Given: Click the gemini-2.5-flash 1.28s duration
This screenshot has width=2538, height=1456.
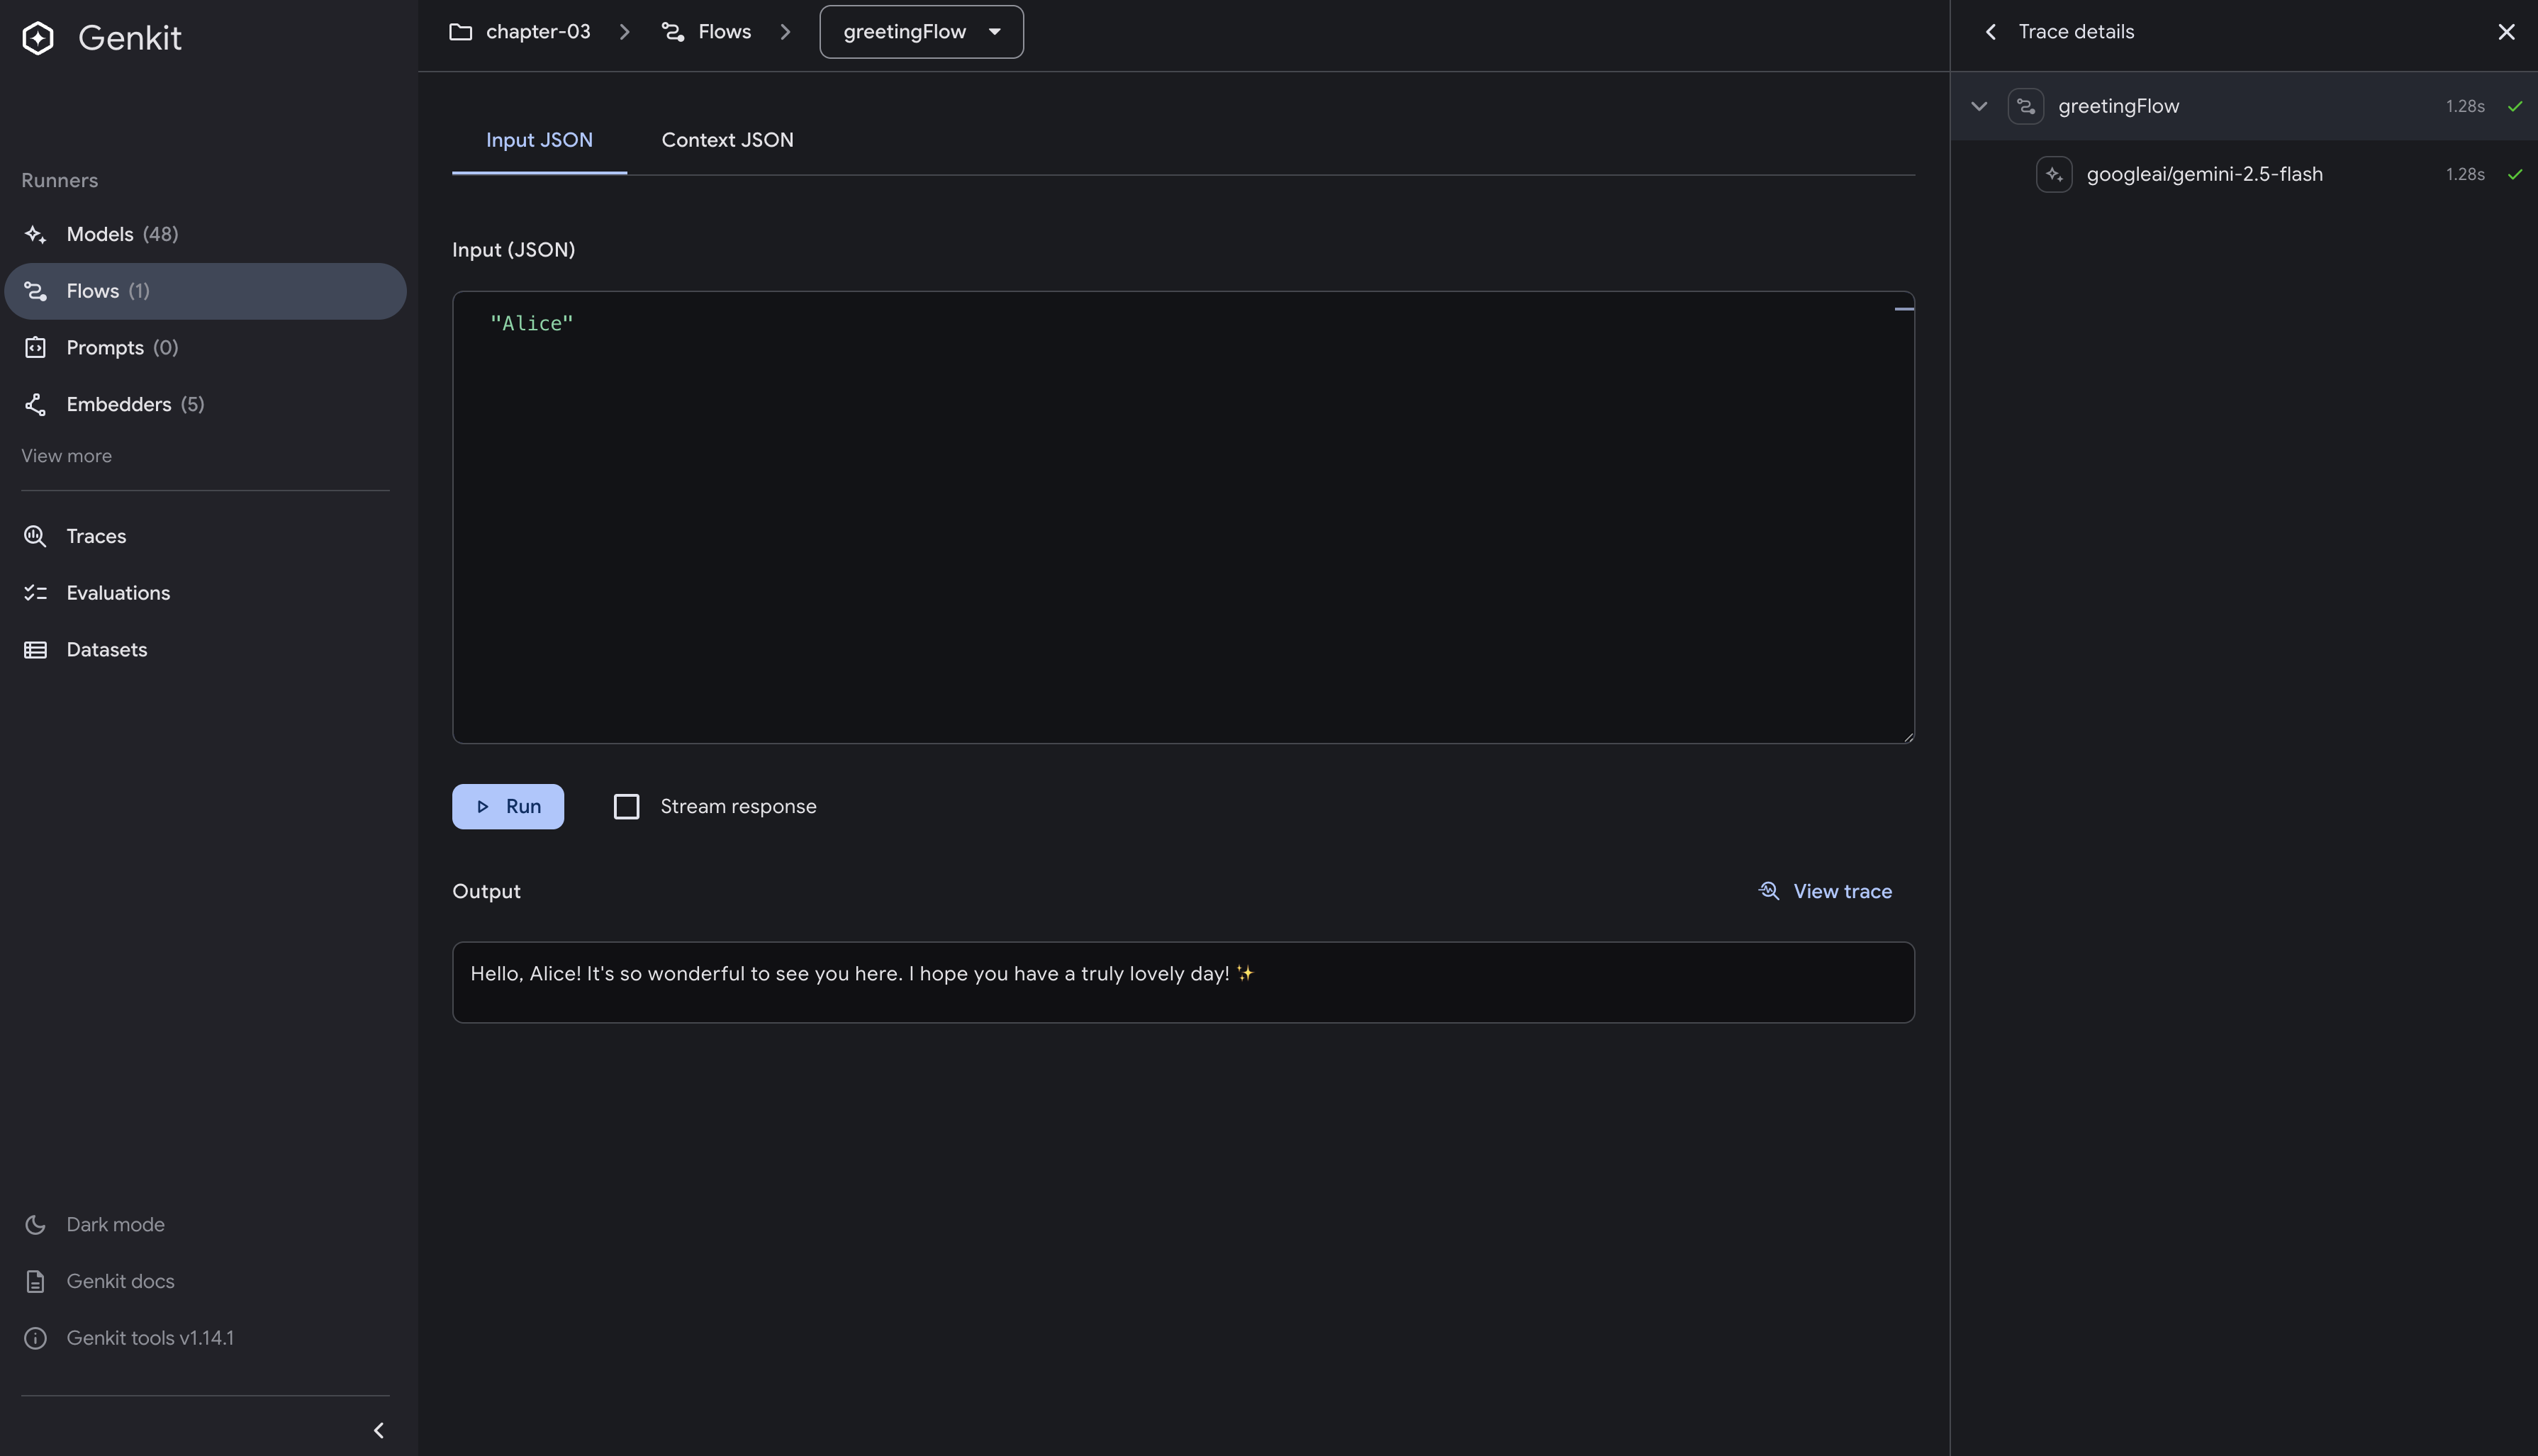Looking at the screenshot, I should pos(2465,174).
